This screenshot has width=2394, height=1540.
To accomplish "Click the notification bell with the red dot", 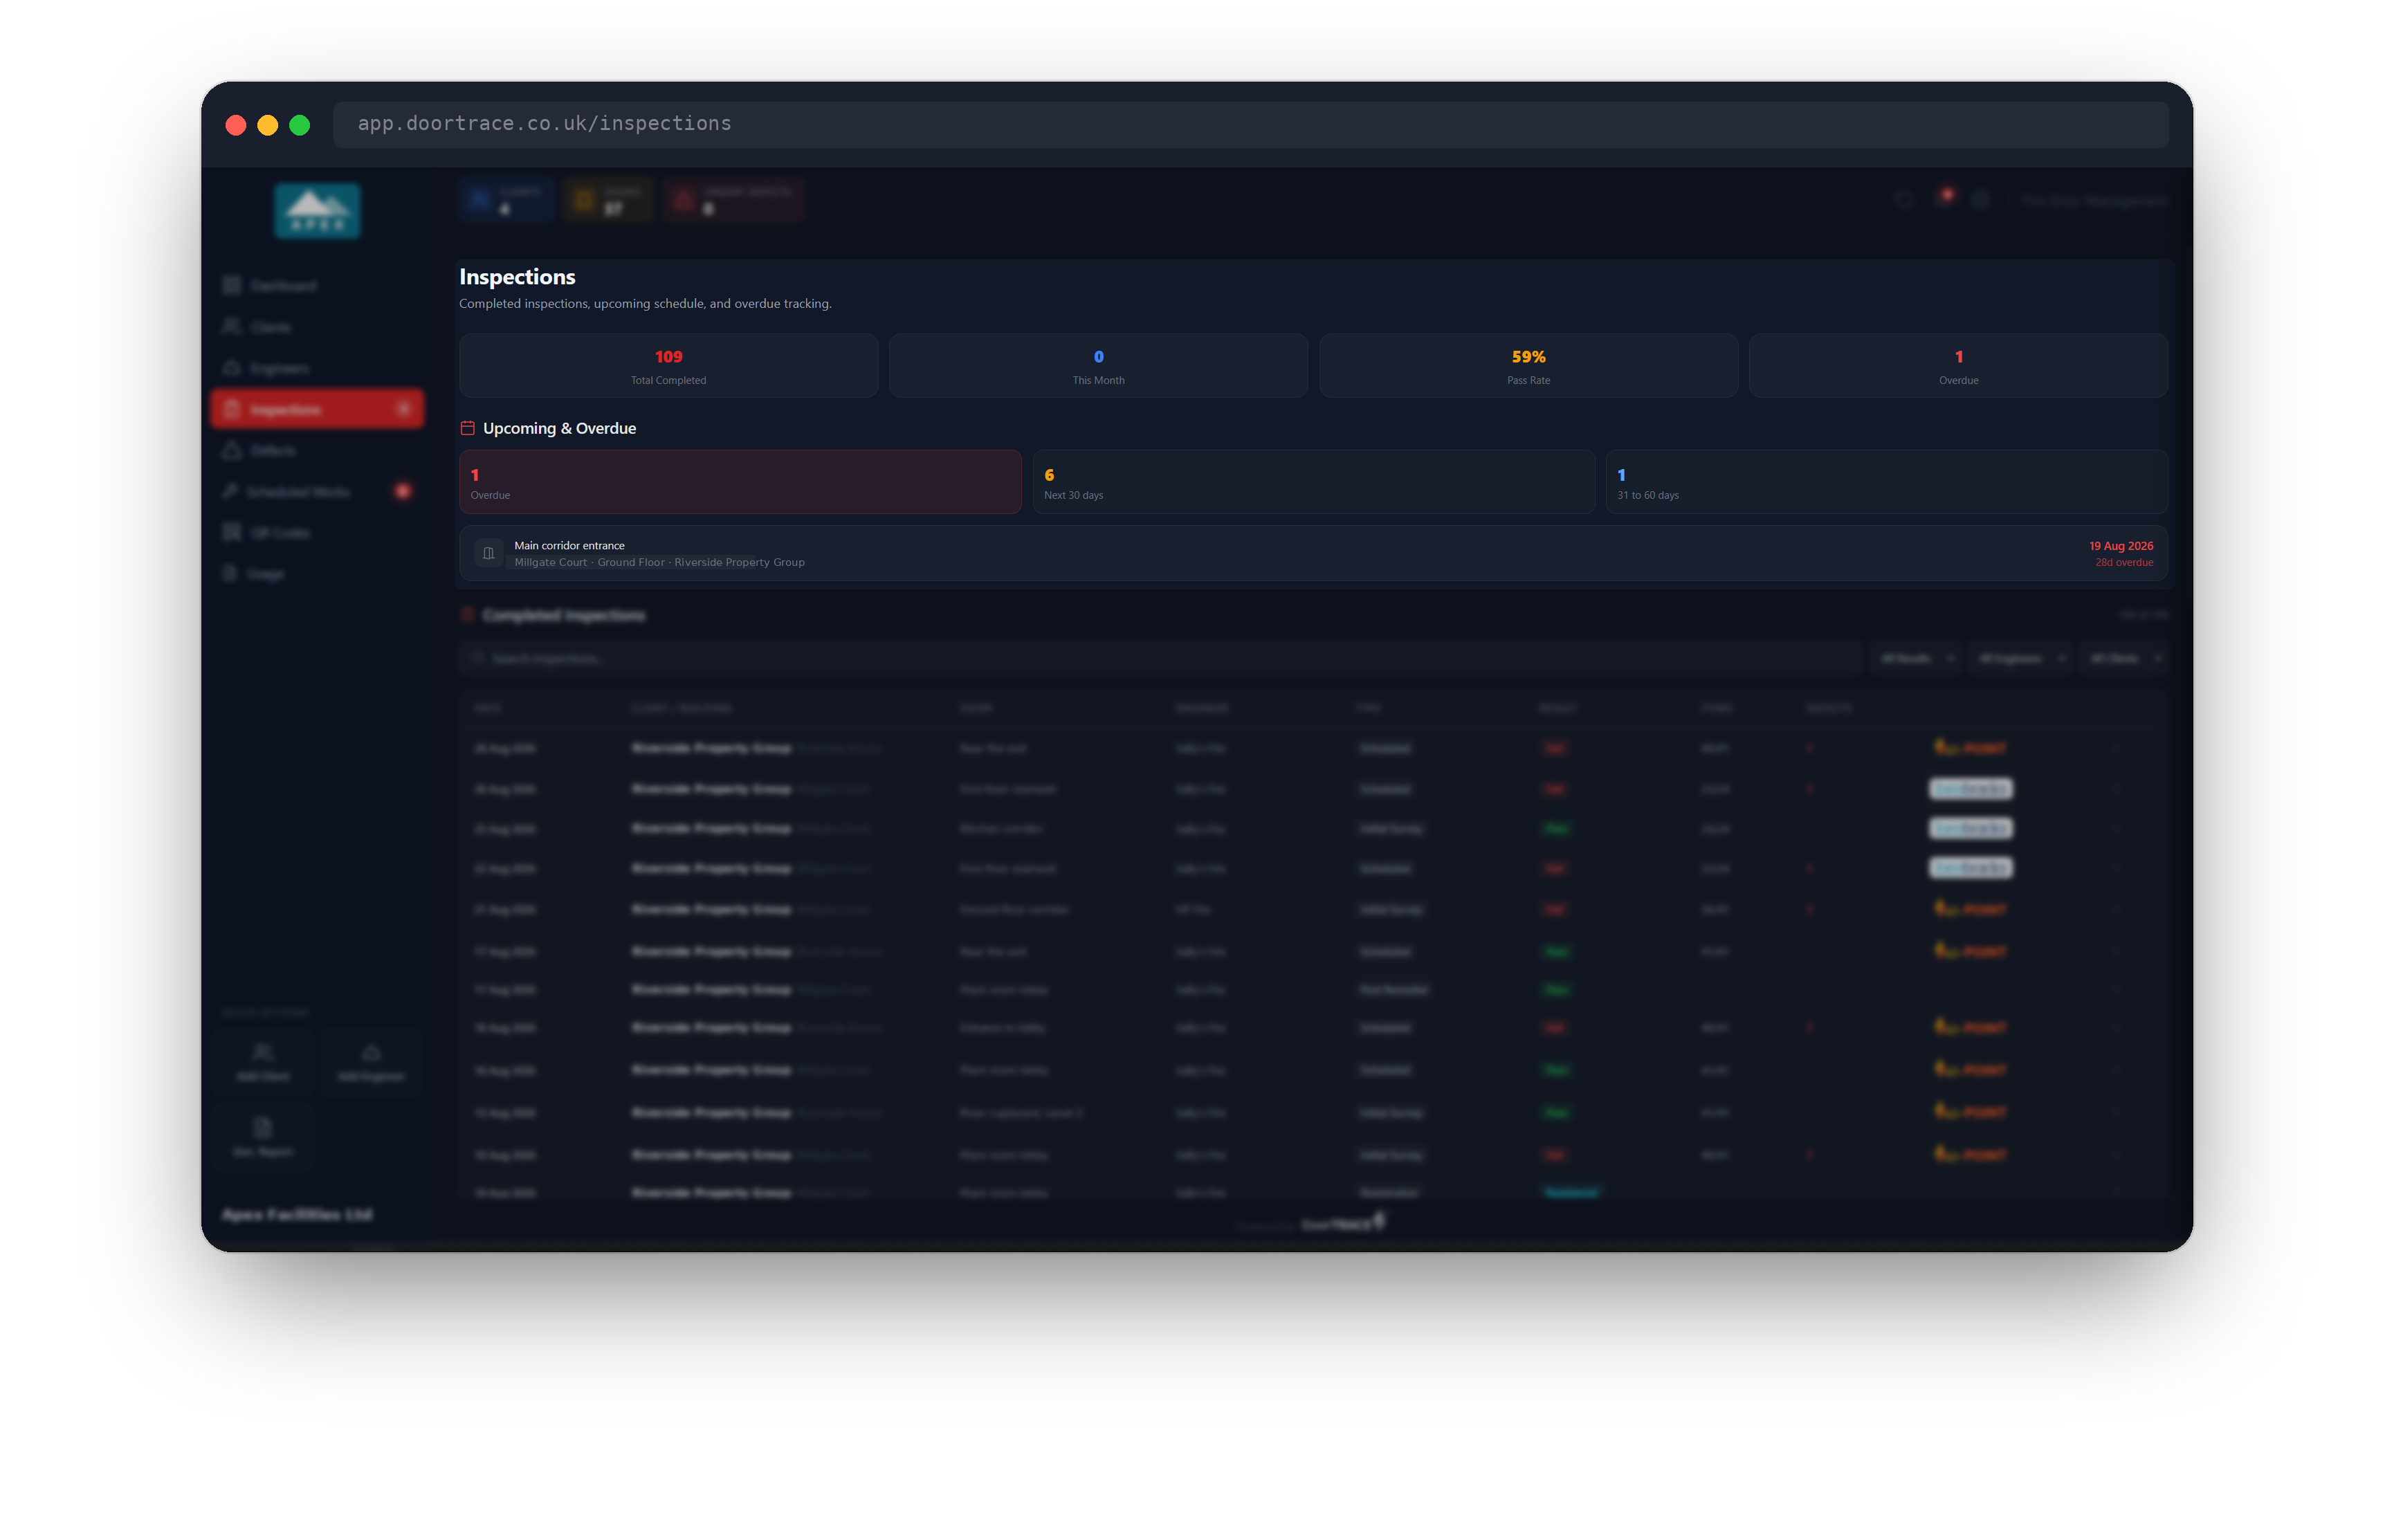I will tap(1943, 199).
